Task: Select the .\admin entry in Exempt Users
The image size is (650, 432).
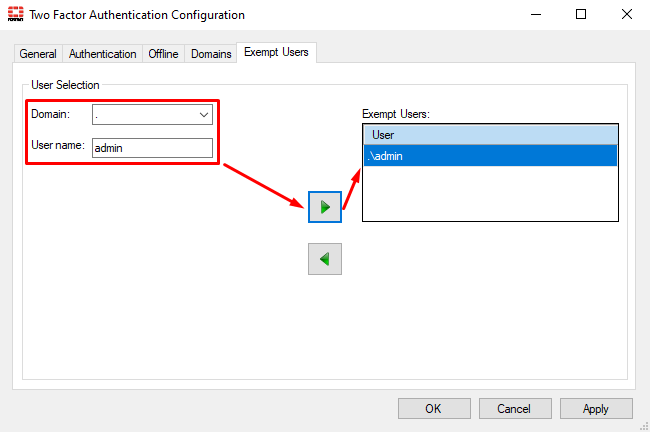Action: (490, 156)
